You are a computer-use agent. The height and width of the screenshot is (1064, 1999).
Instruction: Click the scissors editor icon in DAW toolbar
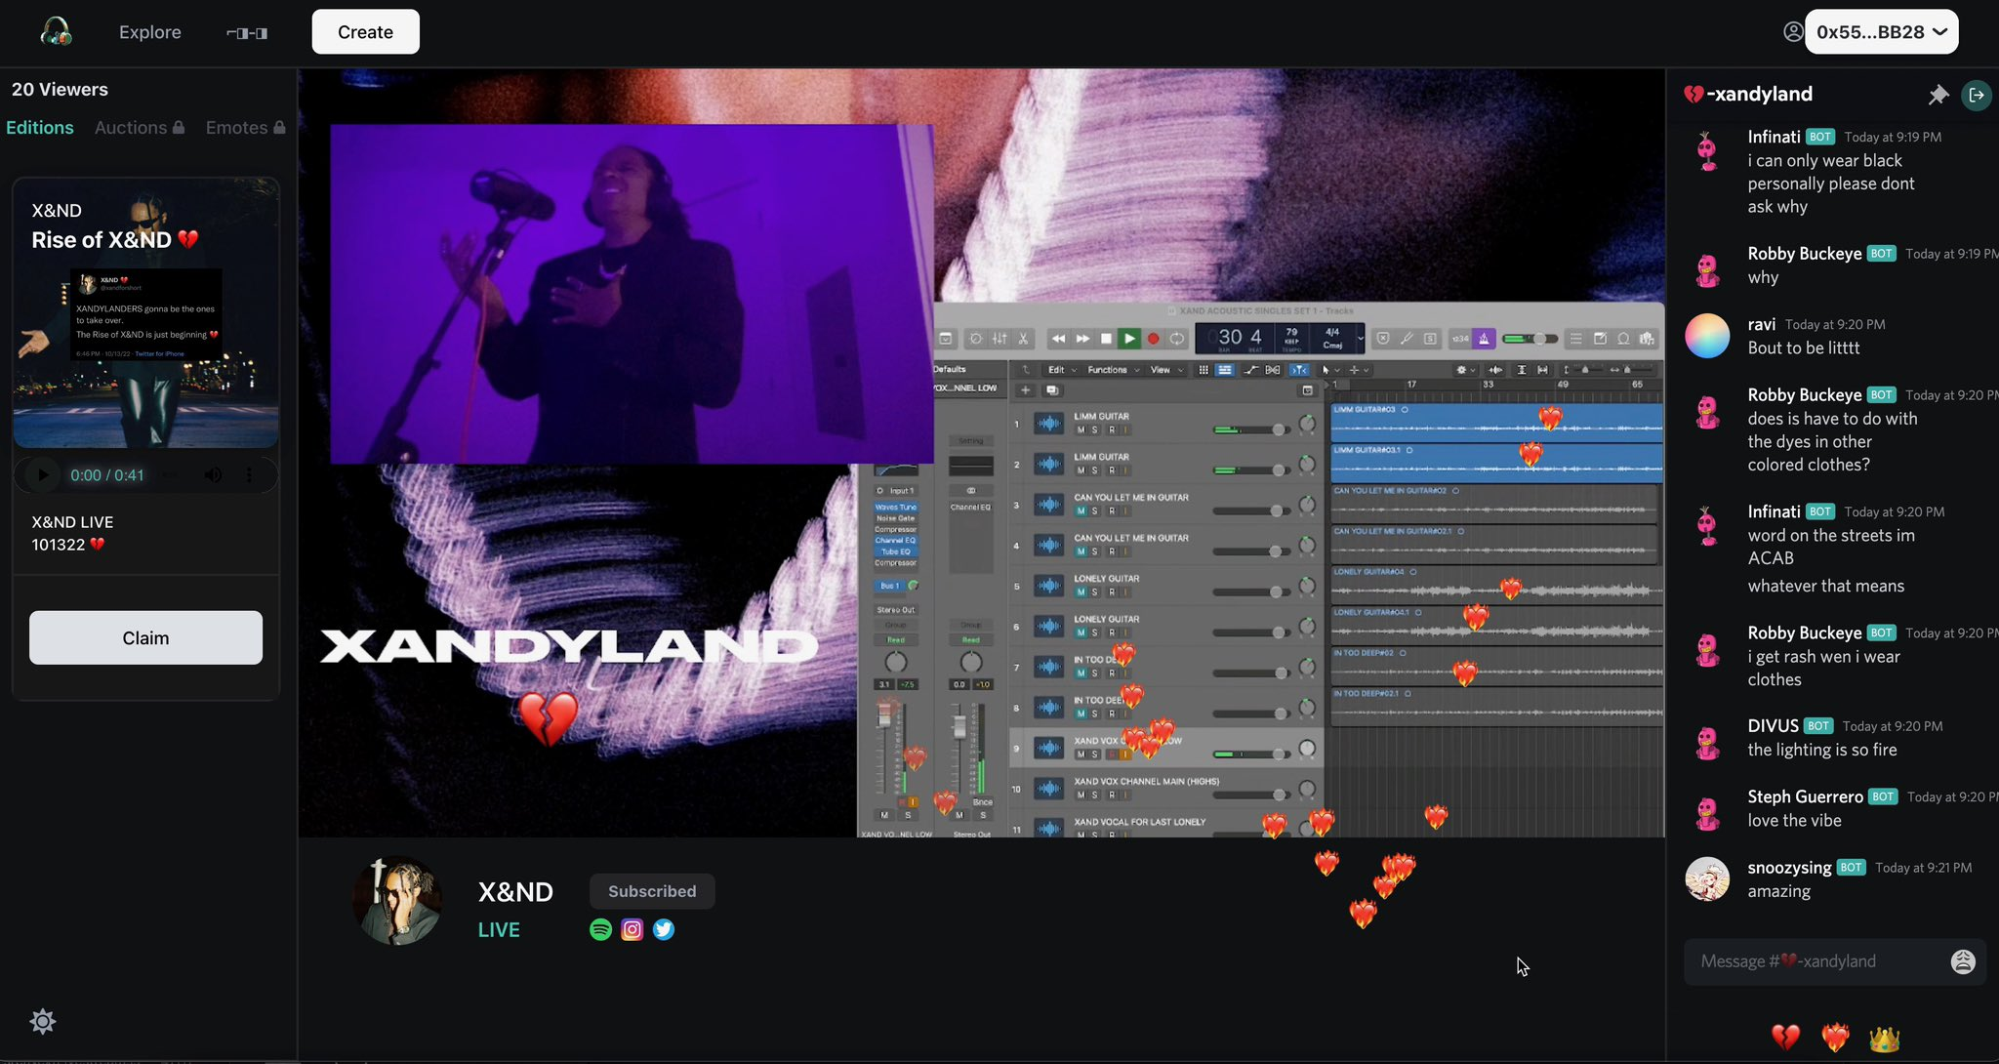tap(1023, 339)
